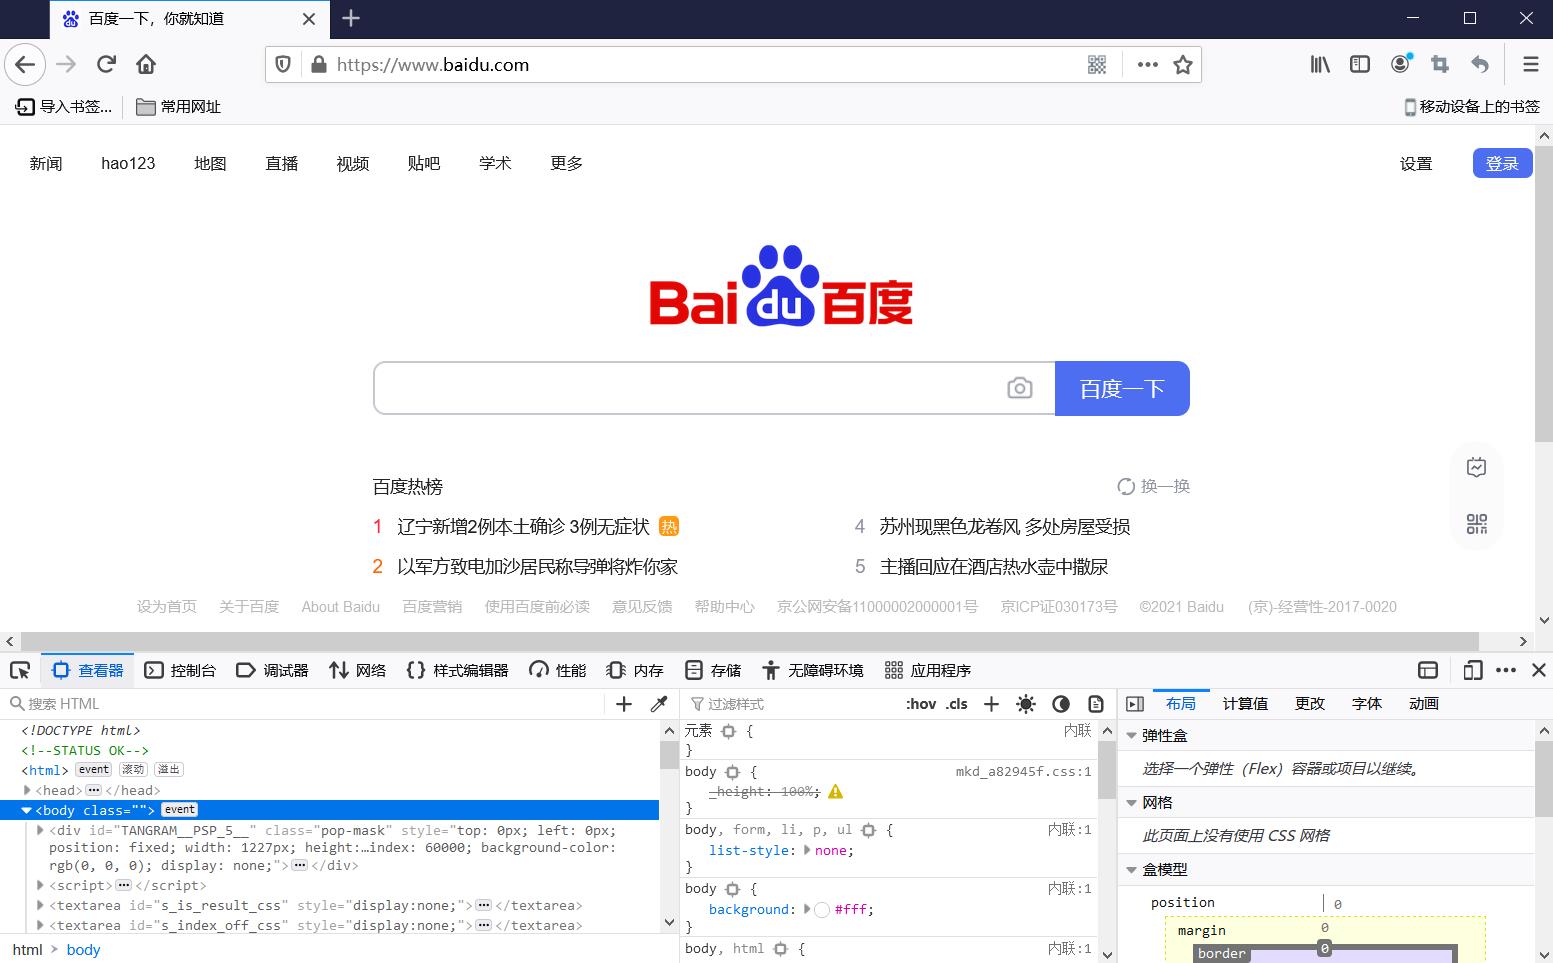1553x963 pixels.
Task: Toggle the :hov pseudo-class panel
Action: point(921,704)
